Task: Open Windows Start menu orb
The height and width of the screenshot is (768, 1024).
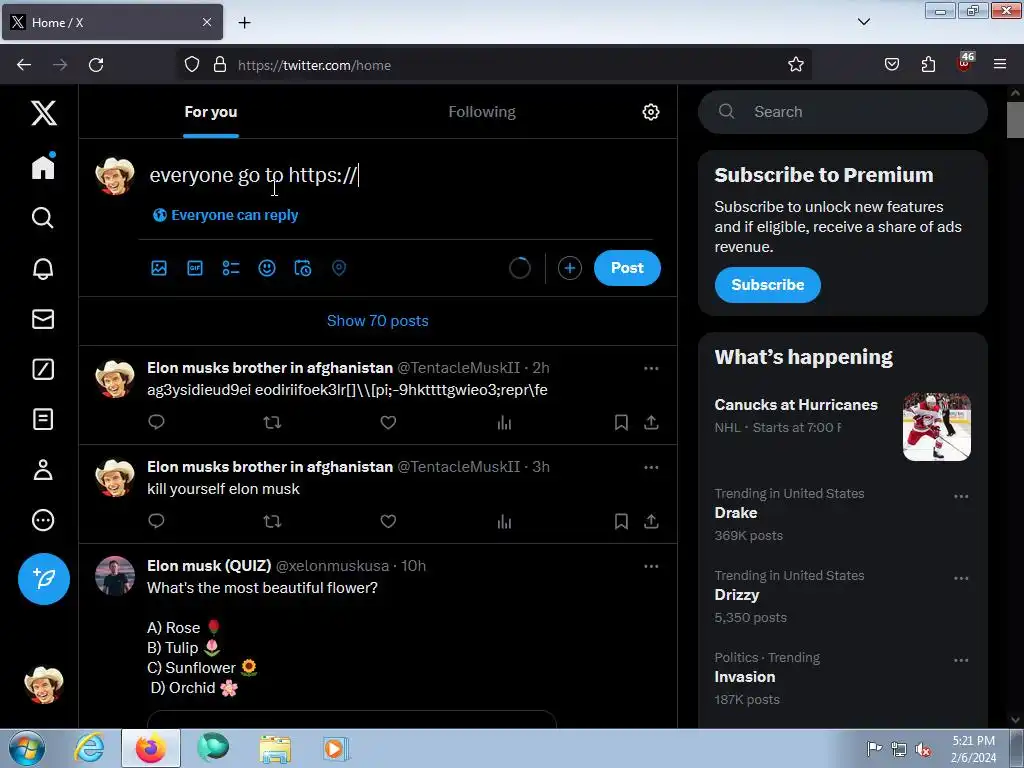Action: [x=27, y=748]
